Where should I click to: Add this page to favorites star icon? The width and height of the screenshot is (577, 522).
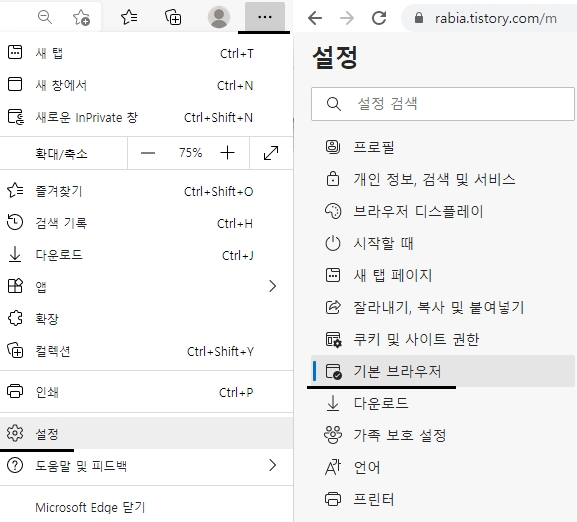(x=81, y=17)
